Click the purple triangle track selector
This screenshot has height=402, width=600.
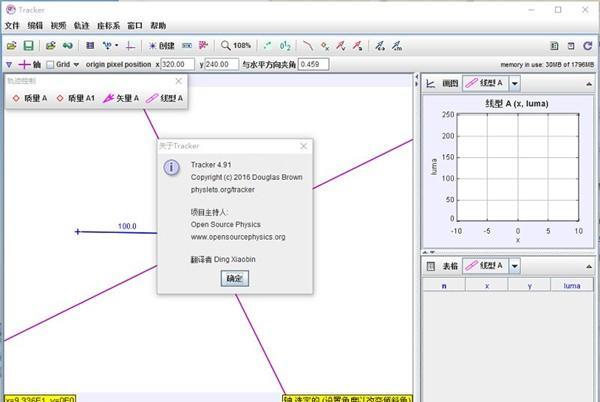click(x=9, y=65)
